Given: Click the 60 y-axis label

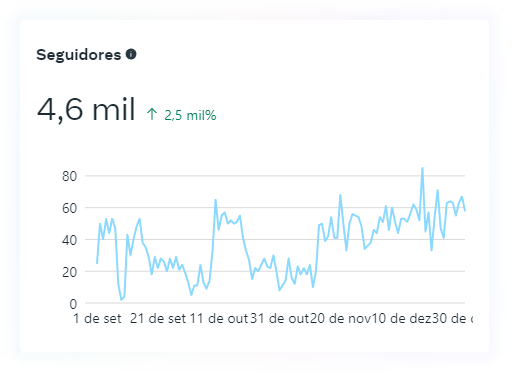Looking at the screenshot, I should point(69,208).
